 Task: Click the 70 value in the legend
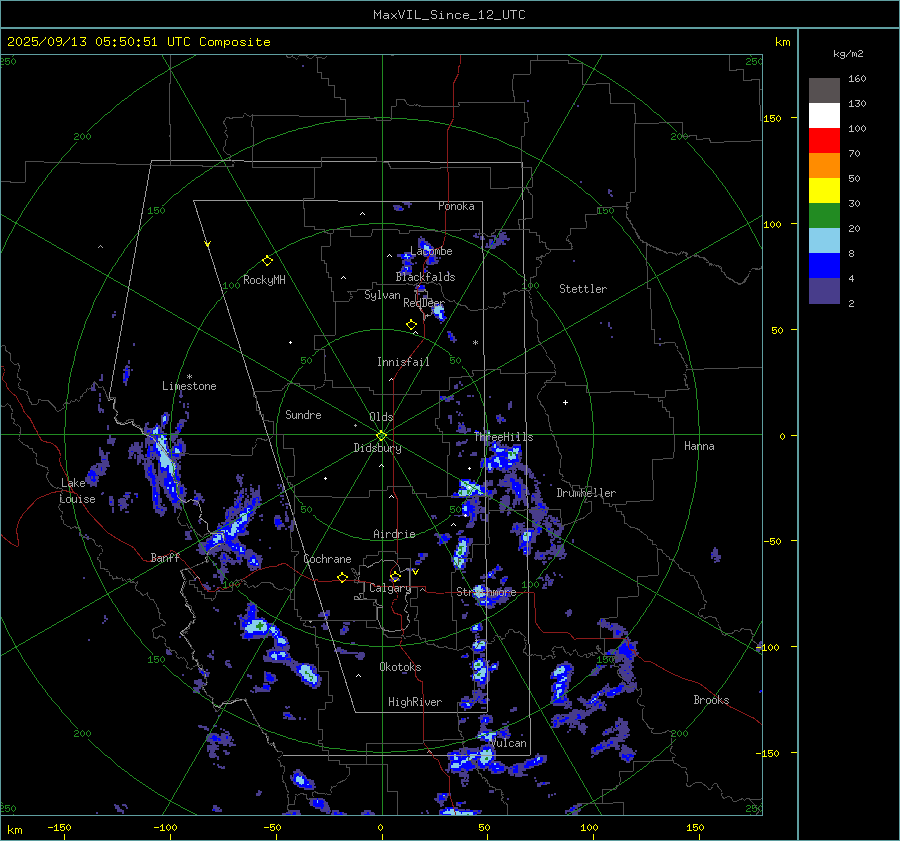[x=854, y=153]
